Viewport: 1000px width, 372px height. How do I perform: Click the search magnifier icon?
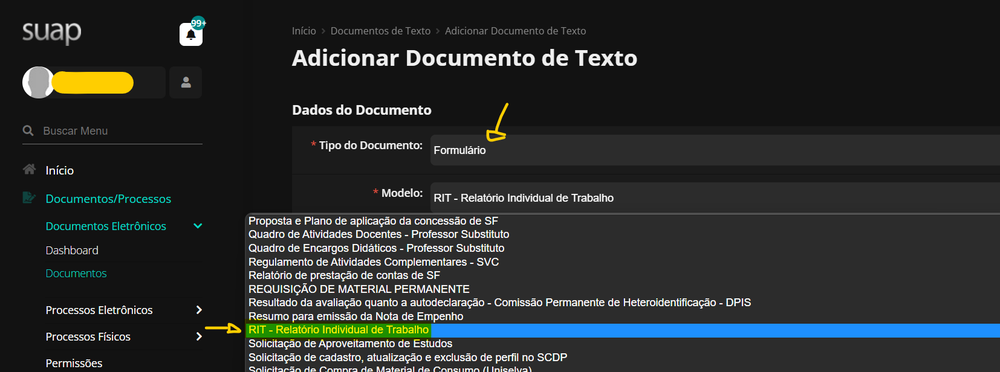[x=28, y=131]
